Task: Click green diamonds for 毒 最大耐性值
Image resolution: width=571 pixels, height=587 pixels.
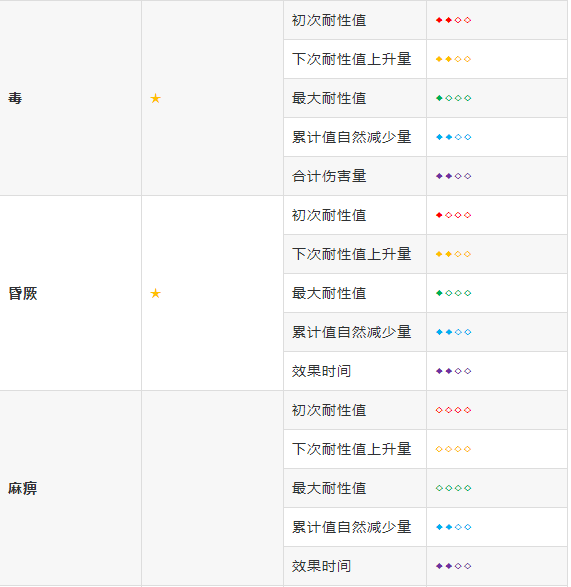Action: coord(453,98)
